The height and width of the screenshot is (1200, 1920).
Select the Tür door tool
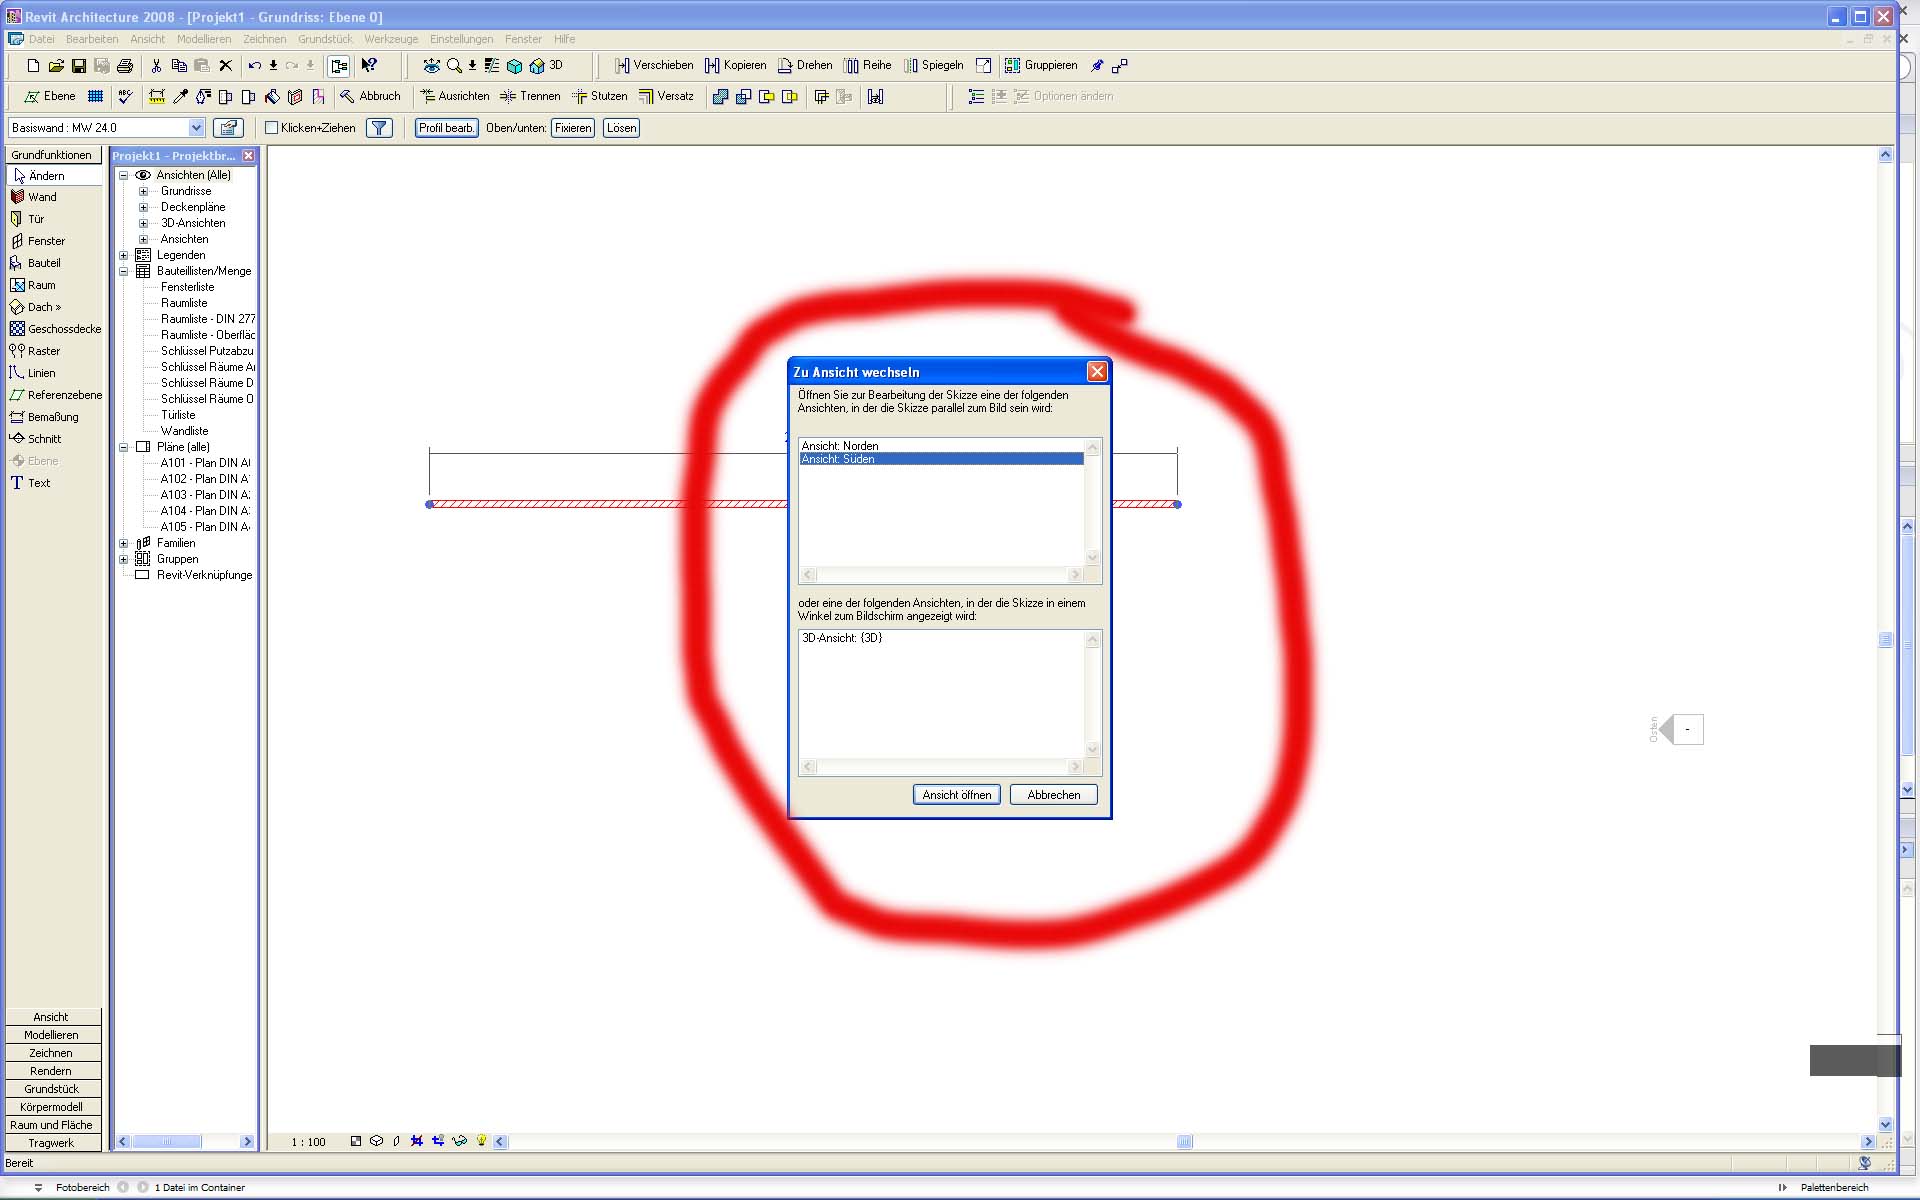[x=27, y=219]
